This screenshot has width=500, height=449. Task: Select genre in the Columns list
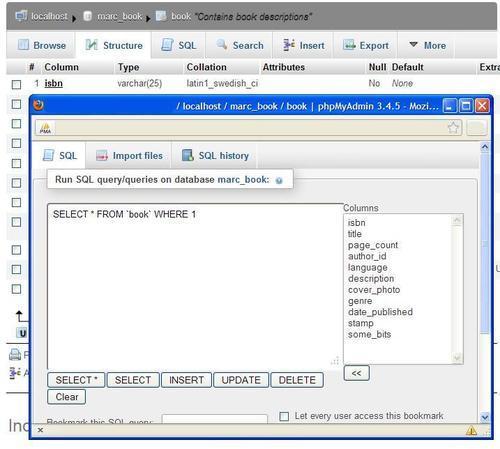[x=360, y=301]
